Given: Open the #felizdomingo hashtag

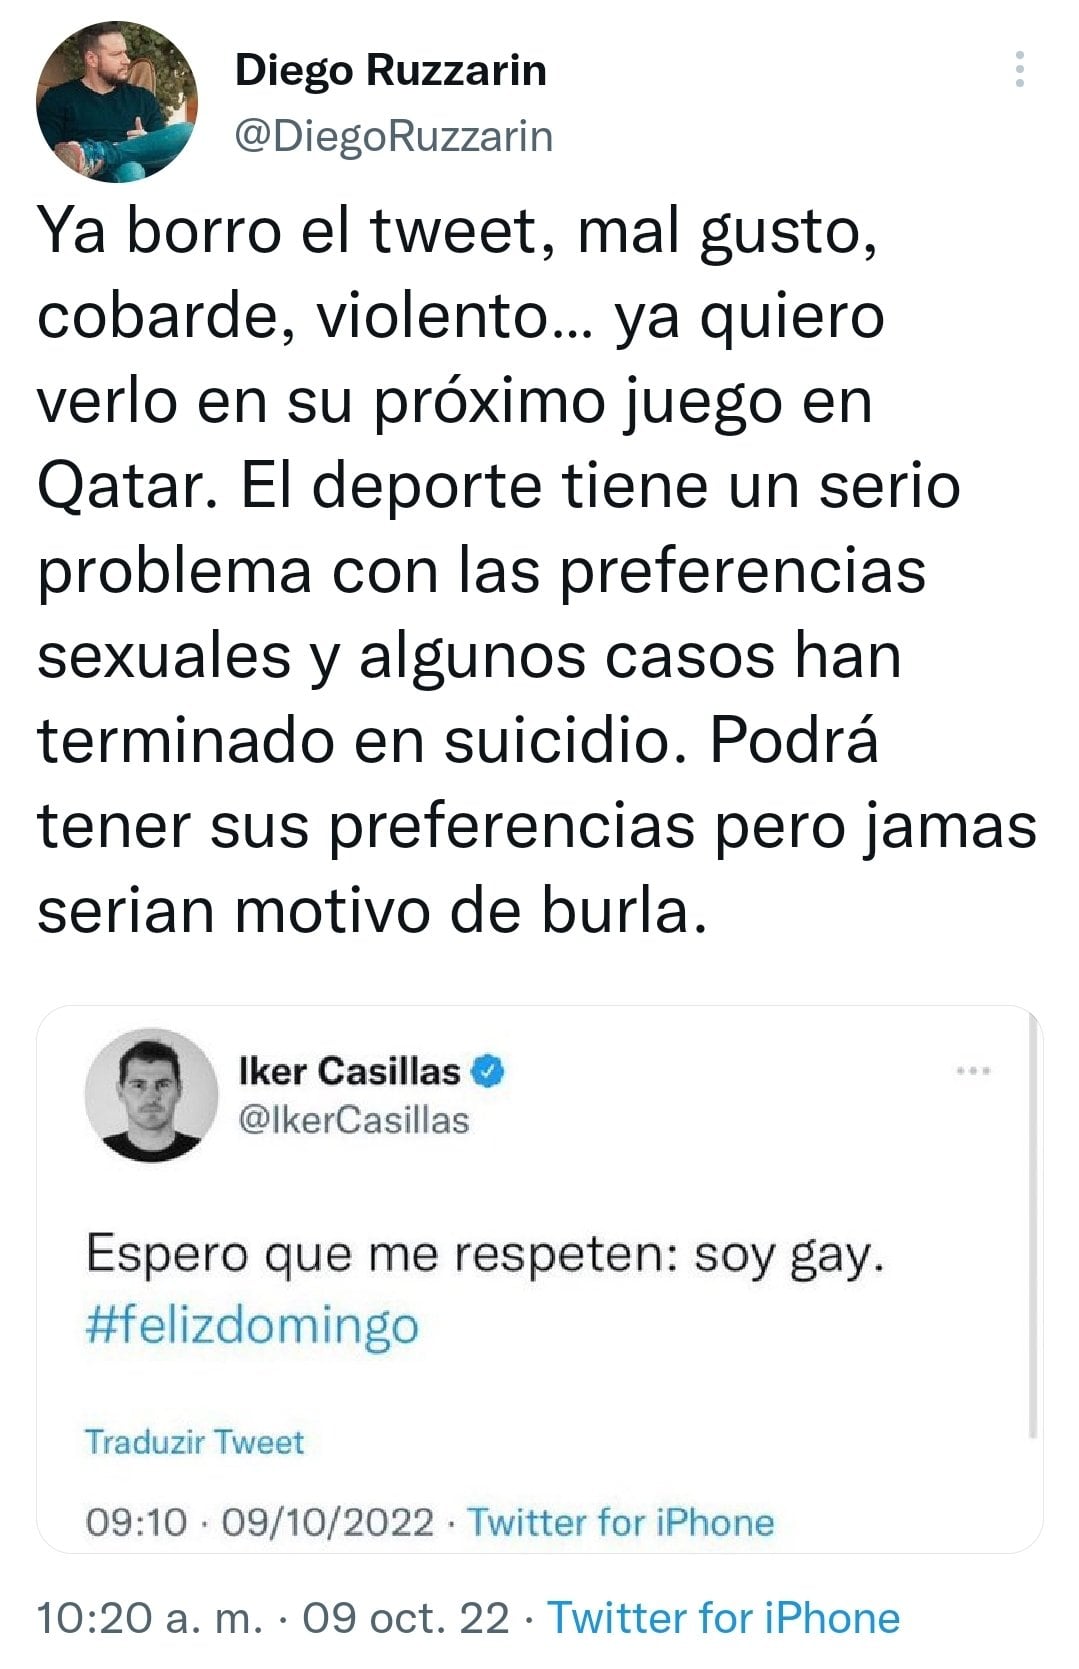Looking at the screenshot, I should (x=252, y=1325).
